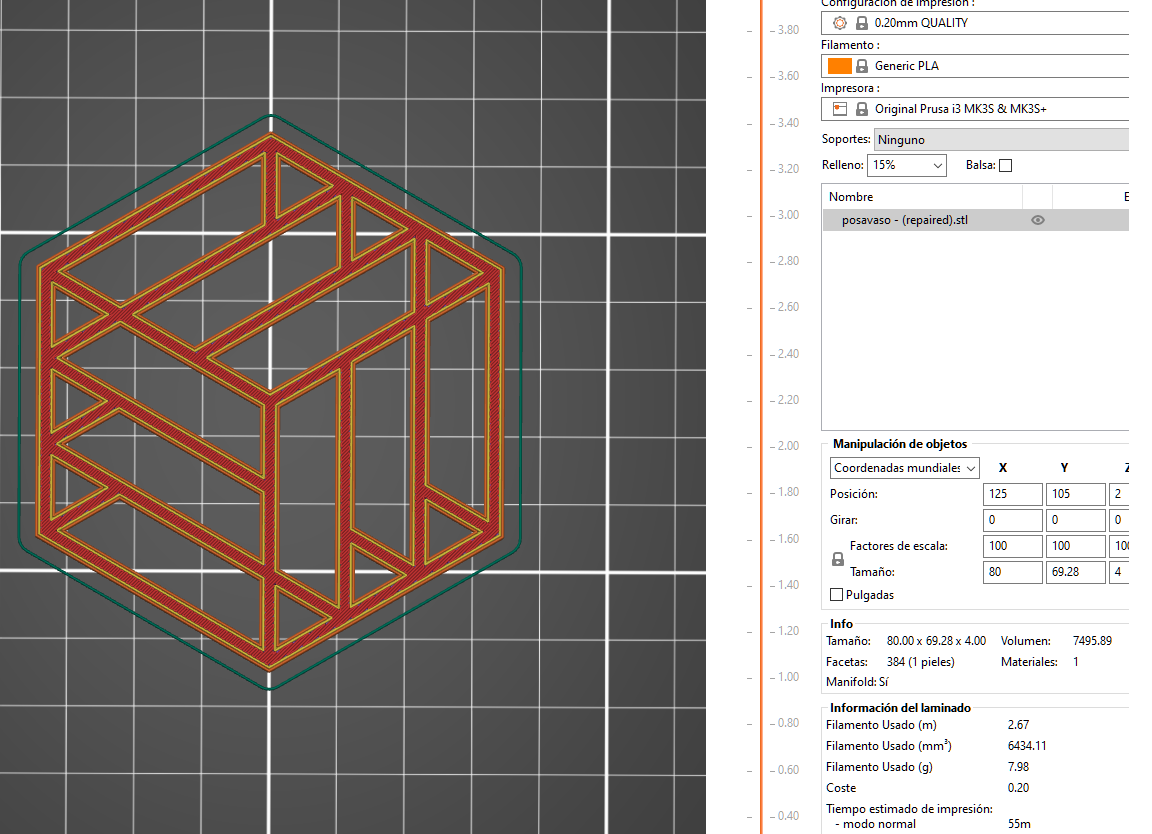Check the Pulgadas checkbox
The height and width of the screenshot is (834, 1152).
pyautogui.click(x=836, y=595)
